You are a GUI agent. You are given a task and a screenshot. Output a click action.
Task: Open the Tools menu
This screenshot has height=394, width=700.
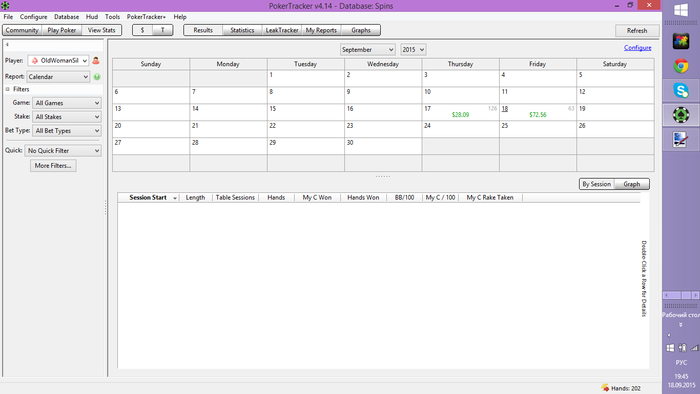[x=112, y=17]
